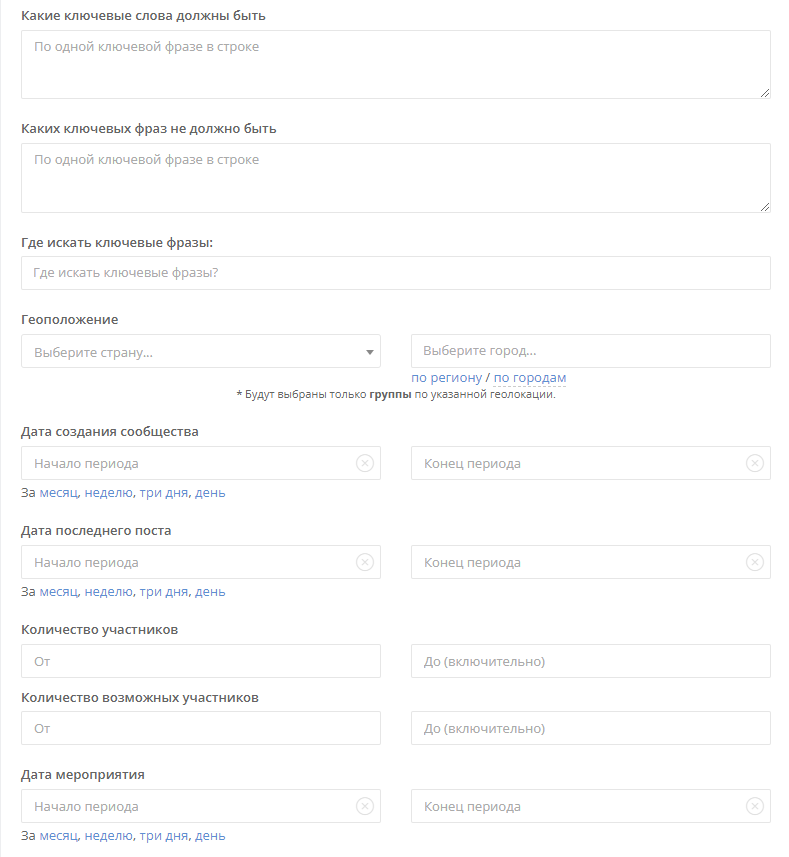The width and height of the screenshot is (789, 857).
Task: Clear community creation start date field
Action: pos(365,463)
